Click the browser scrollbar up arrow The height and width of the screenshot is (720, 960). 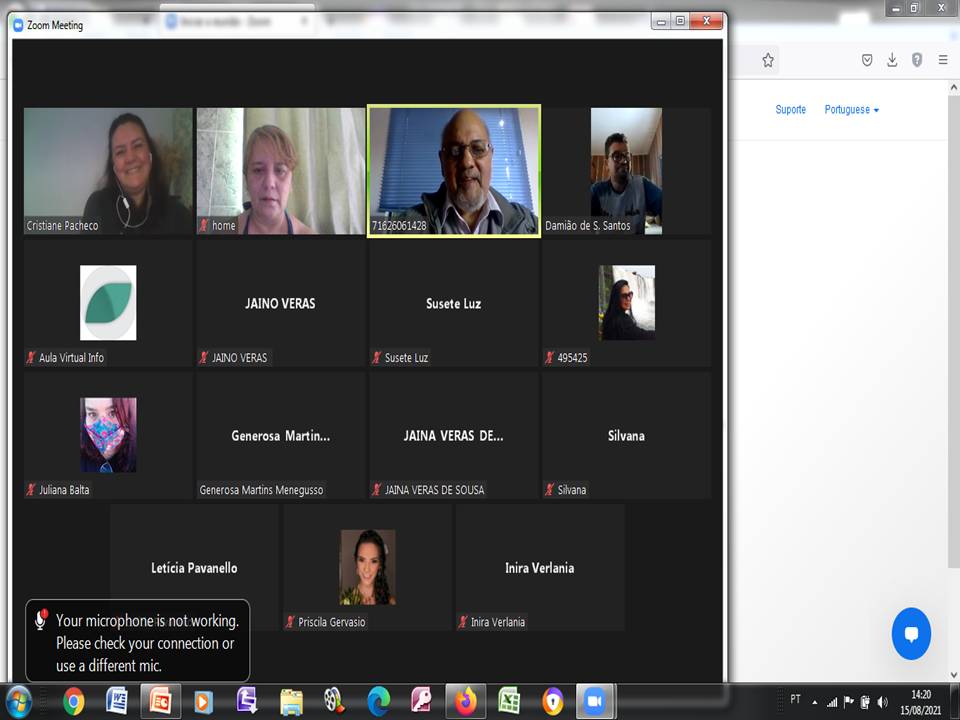tap(953, 88)
